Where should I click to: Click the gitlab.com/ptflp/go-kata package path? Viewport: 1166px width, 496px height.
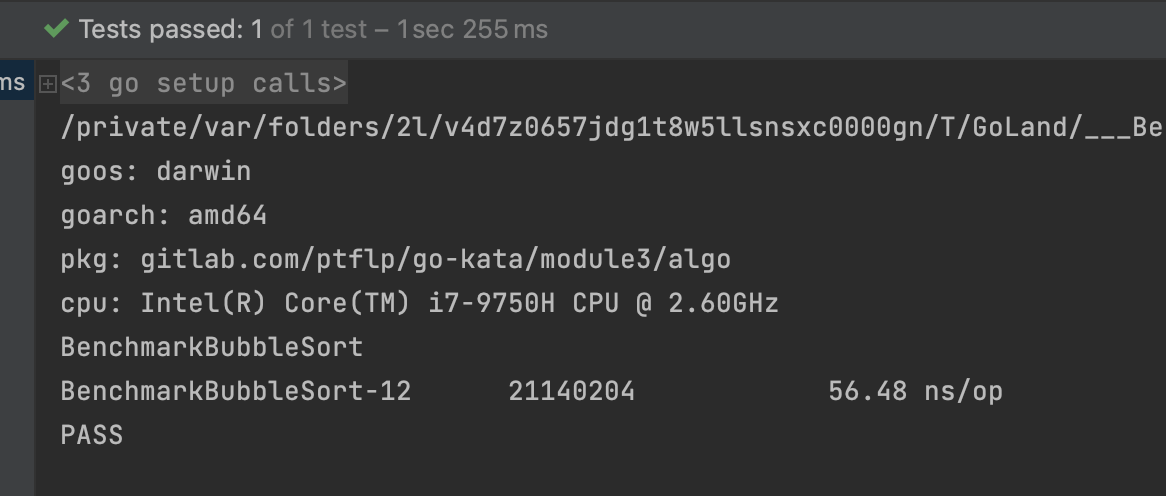pos(435,259)
